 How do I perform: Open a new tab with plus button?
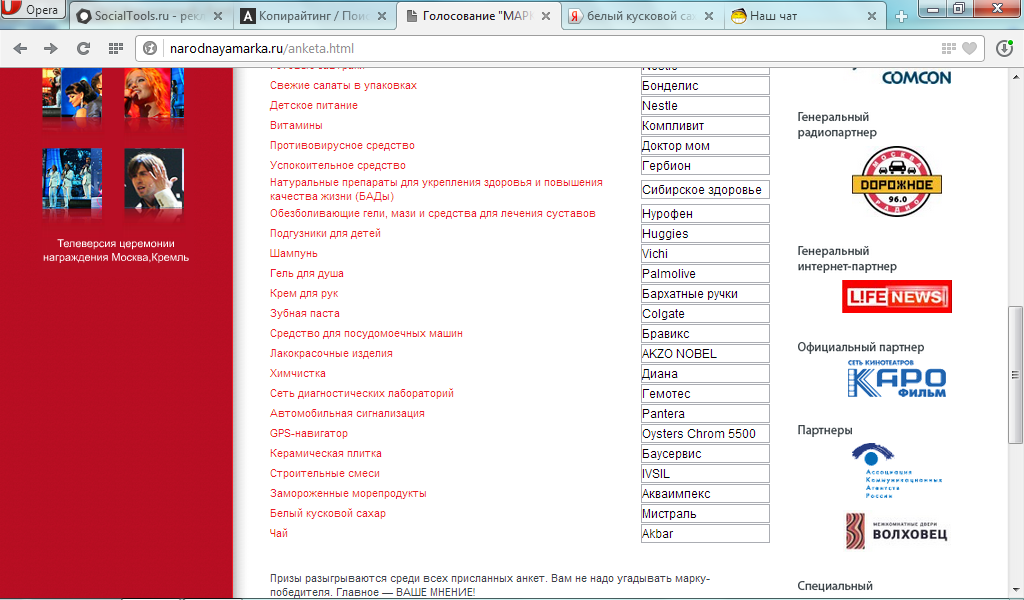901,16
